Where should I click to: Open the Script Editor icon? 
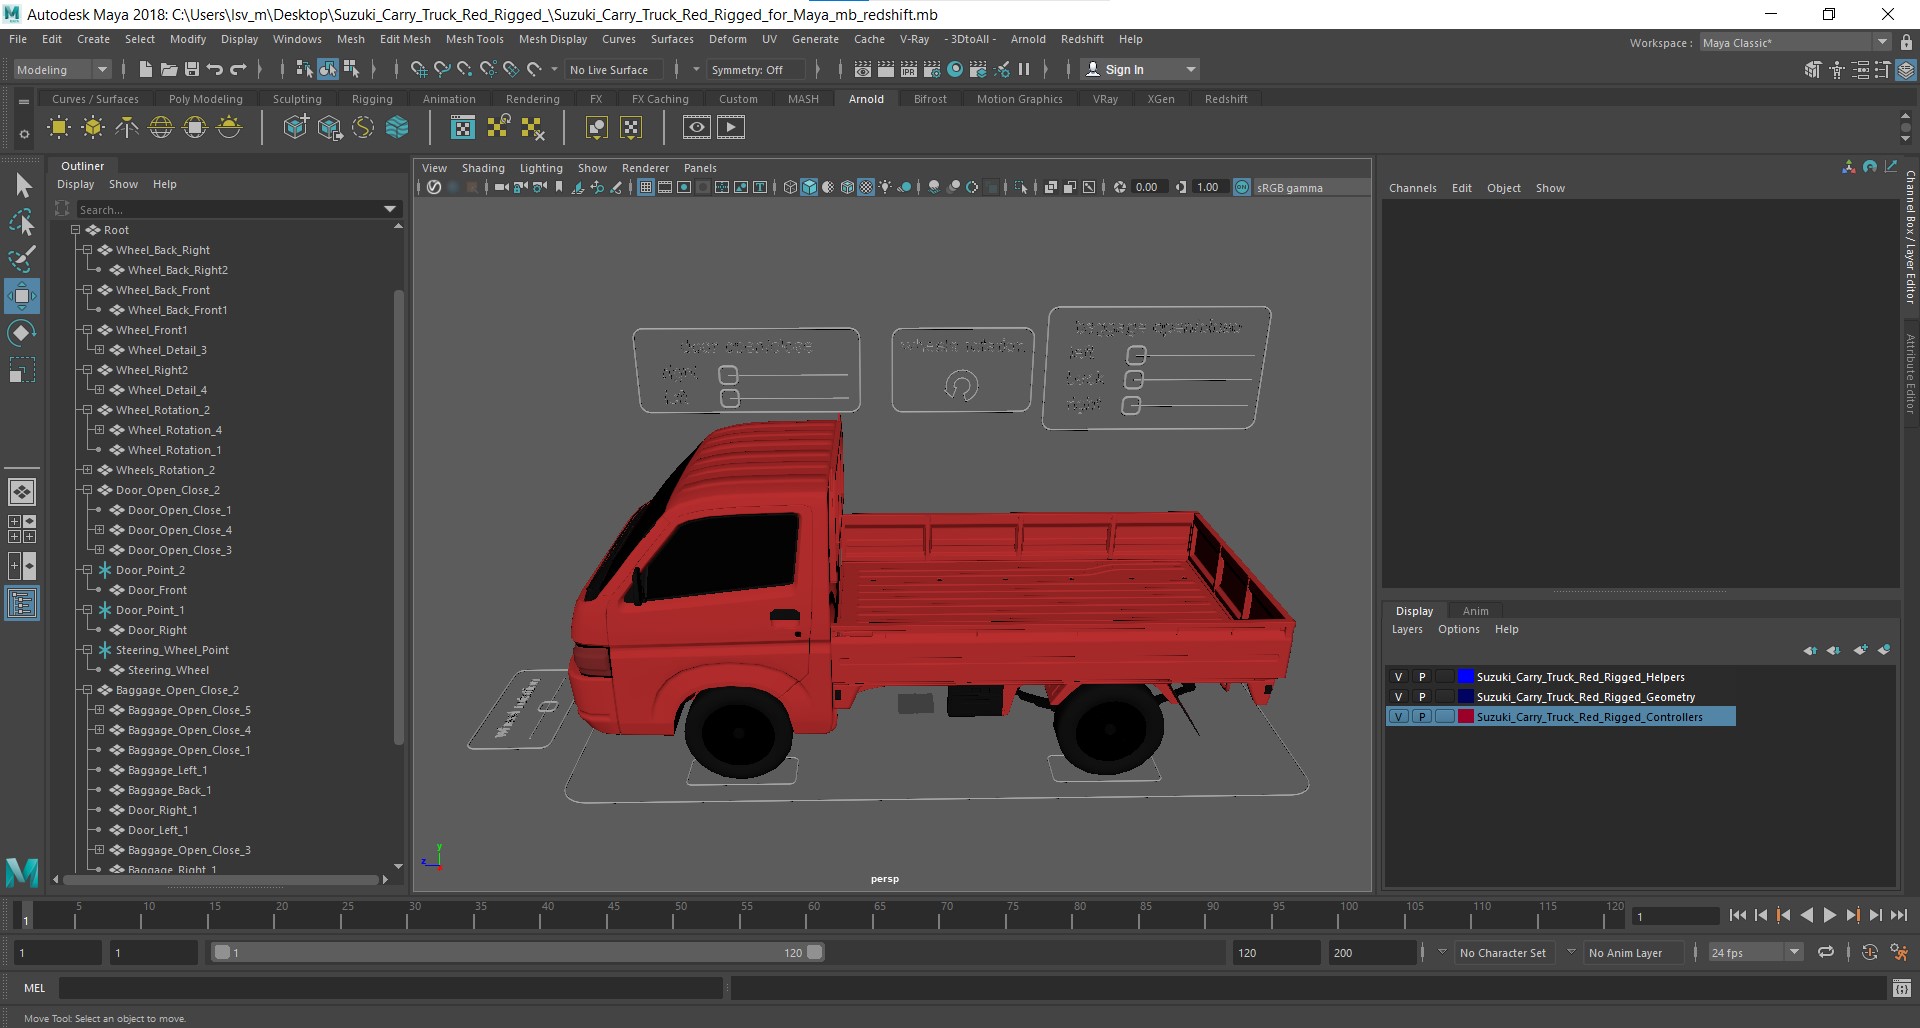(1902, 988)
